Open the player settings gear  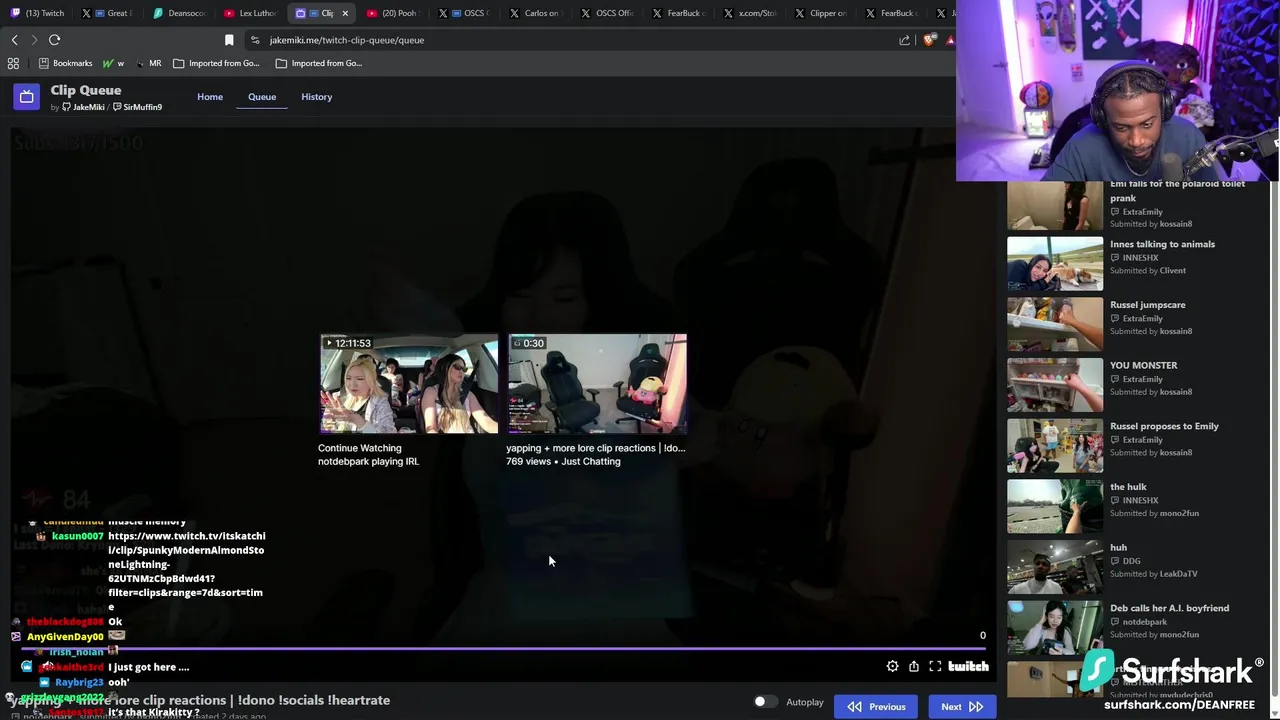click(892, 666)
